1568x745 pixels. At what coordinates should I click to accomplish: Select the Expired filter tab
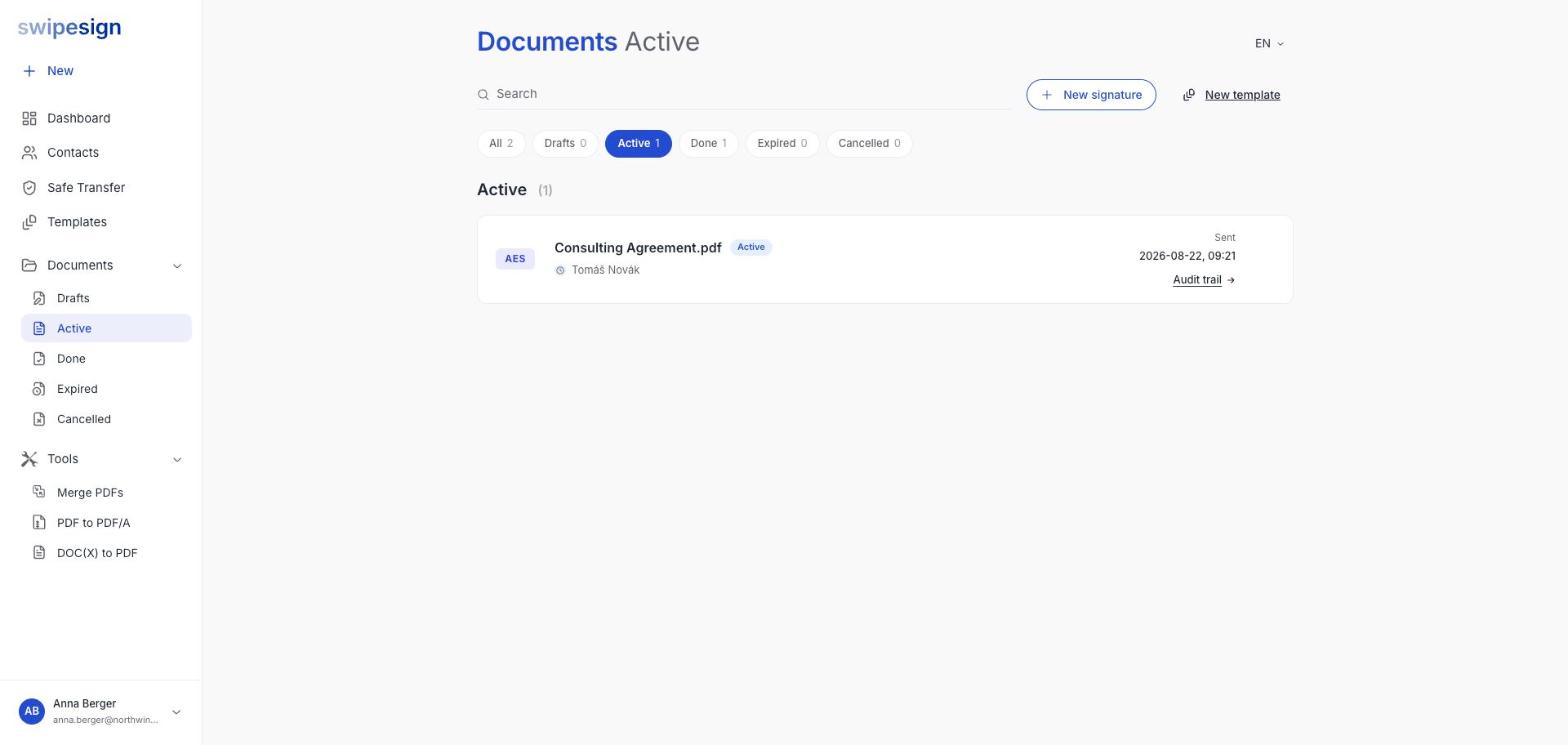782,143
